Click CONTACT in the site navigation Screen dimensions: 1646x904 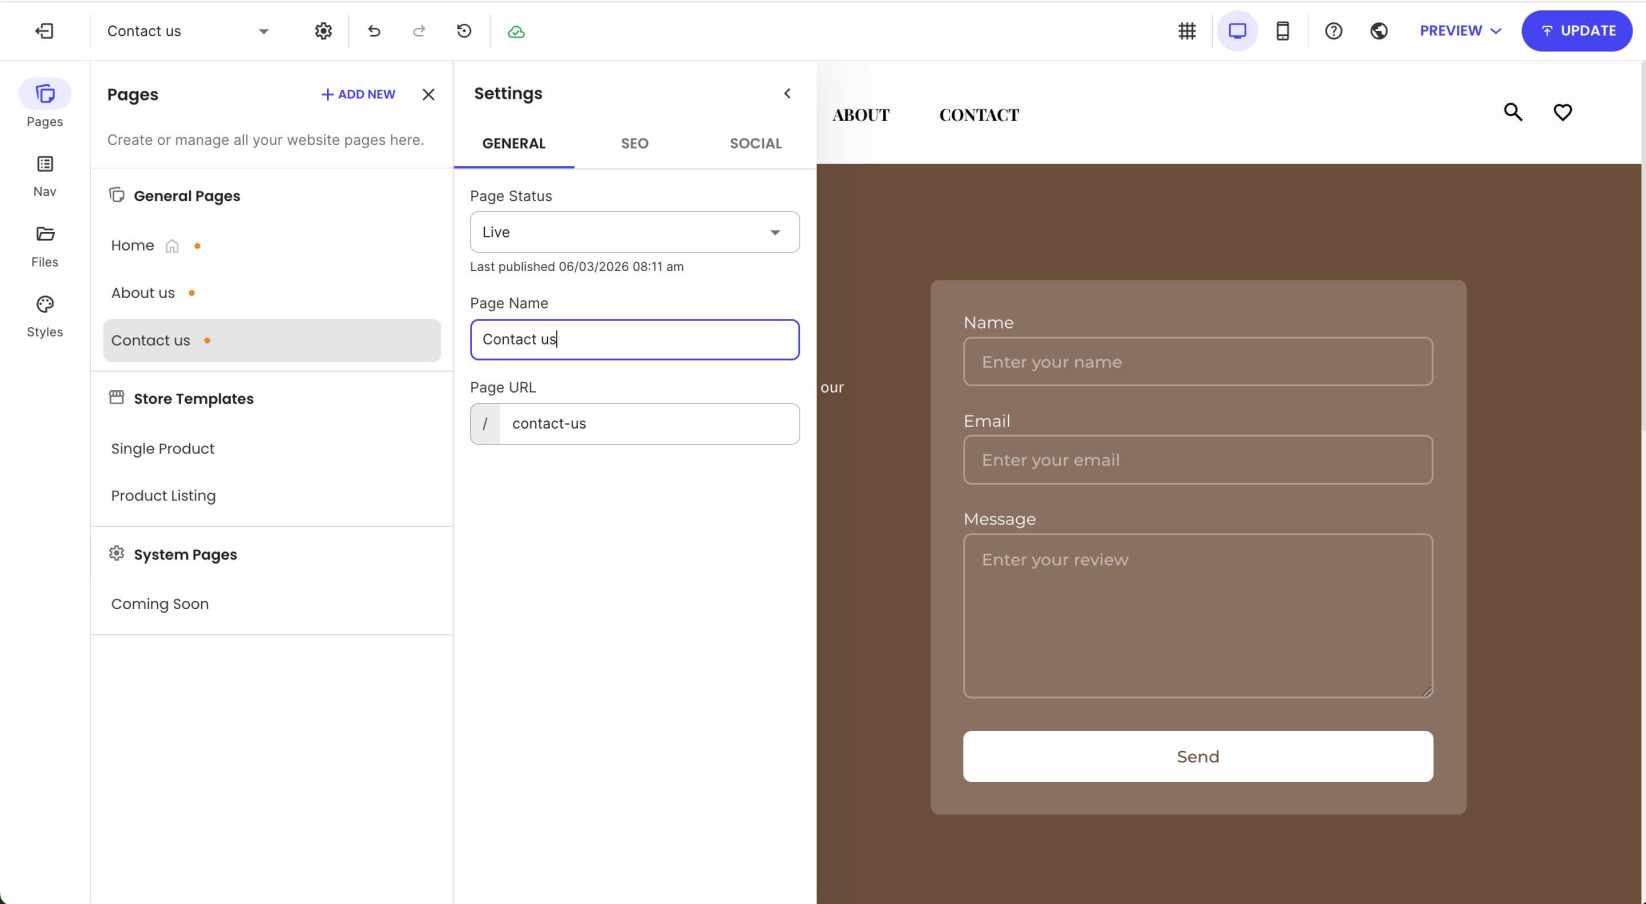(x=979, y=115)
